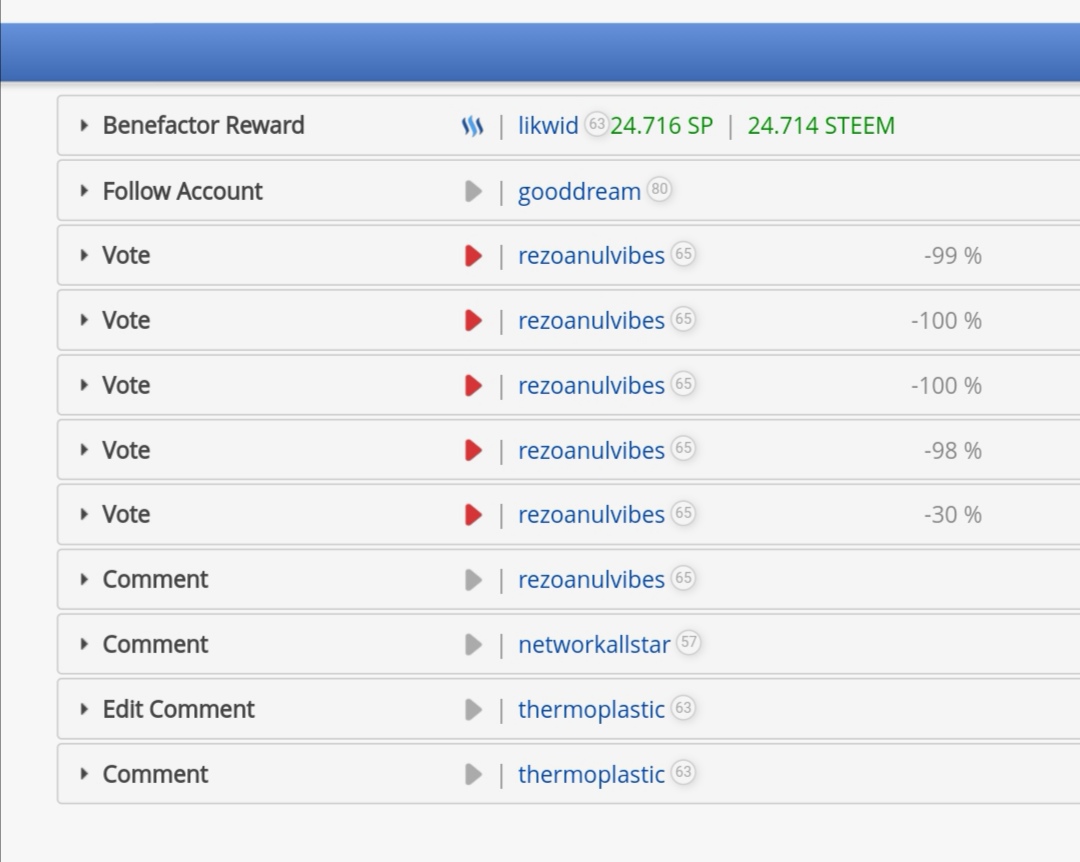Click the gray arrow icon in networkallstar Comment row
The width and height of the screenshot is (1080, 862).
coord(473,645)
